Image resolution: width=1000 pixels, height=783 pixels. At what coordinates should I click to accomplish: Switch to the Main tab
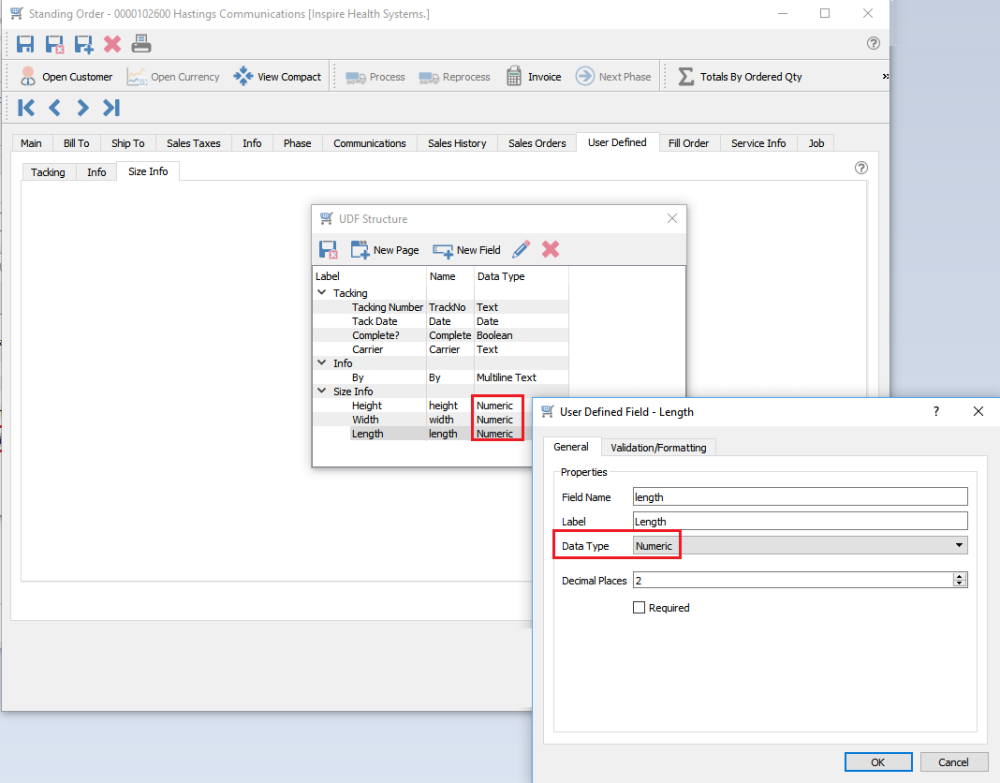[x=31, y=143]
